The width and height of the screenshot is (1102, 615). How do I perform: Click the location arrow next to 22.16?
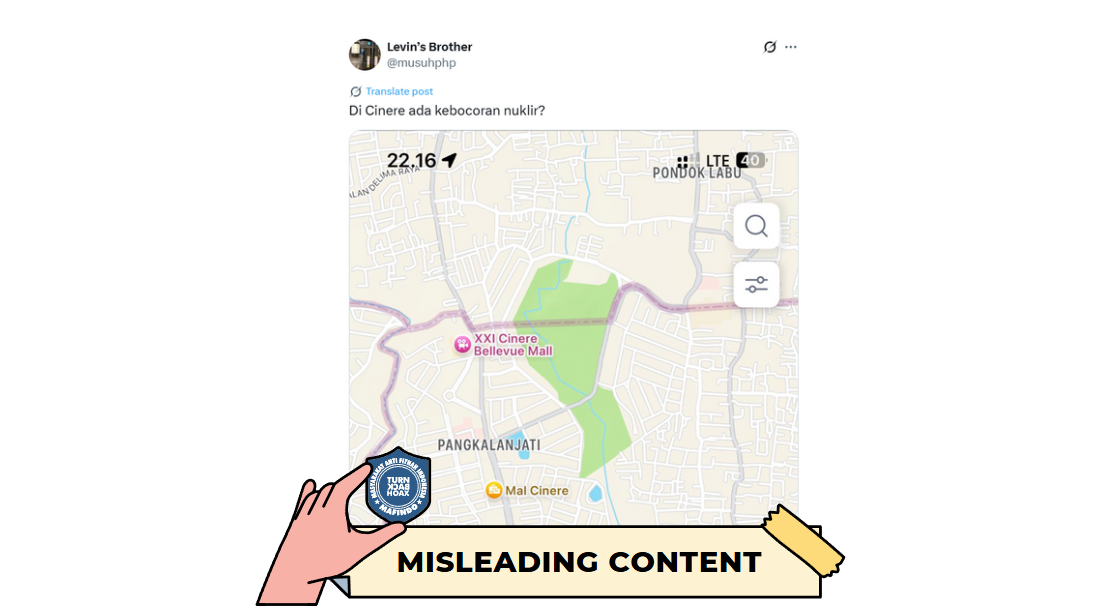(449, 160)
